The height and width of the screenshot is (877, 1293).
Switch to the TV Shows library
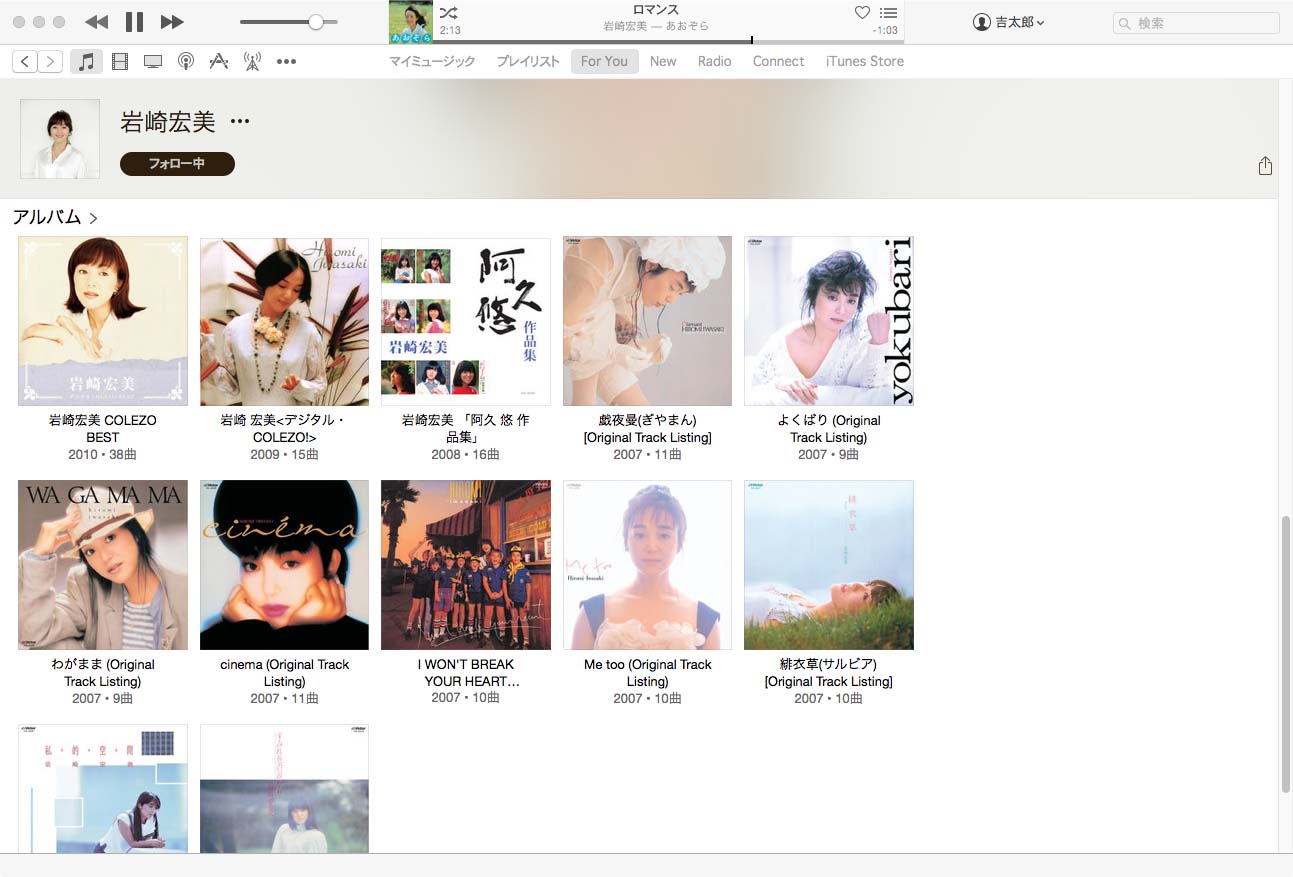[x=153, y=62]
